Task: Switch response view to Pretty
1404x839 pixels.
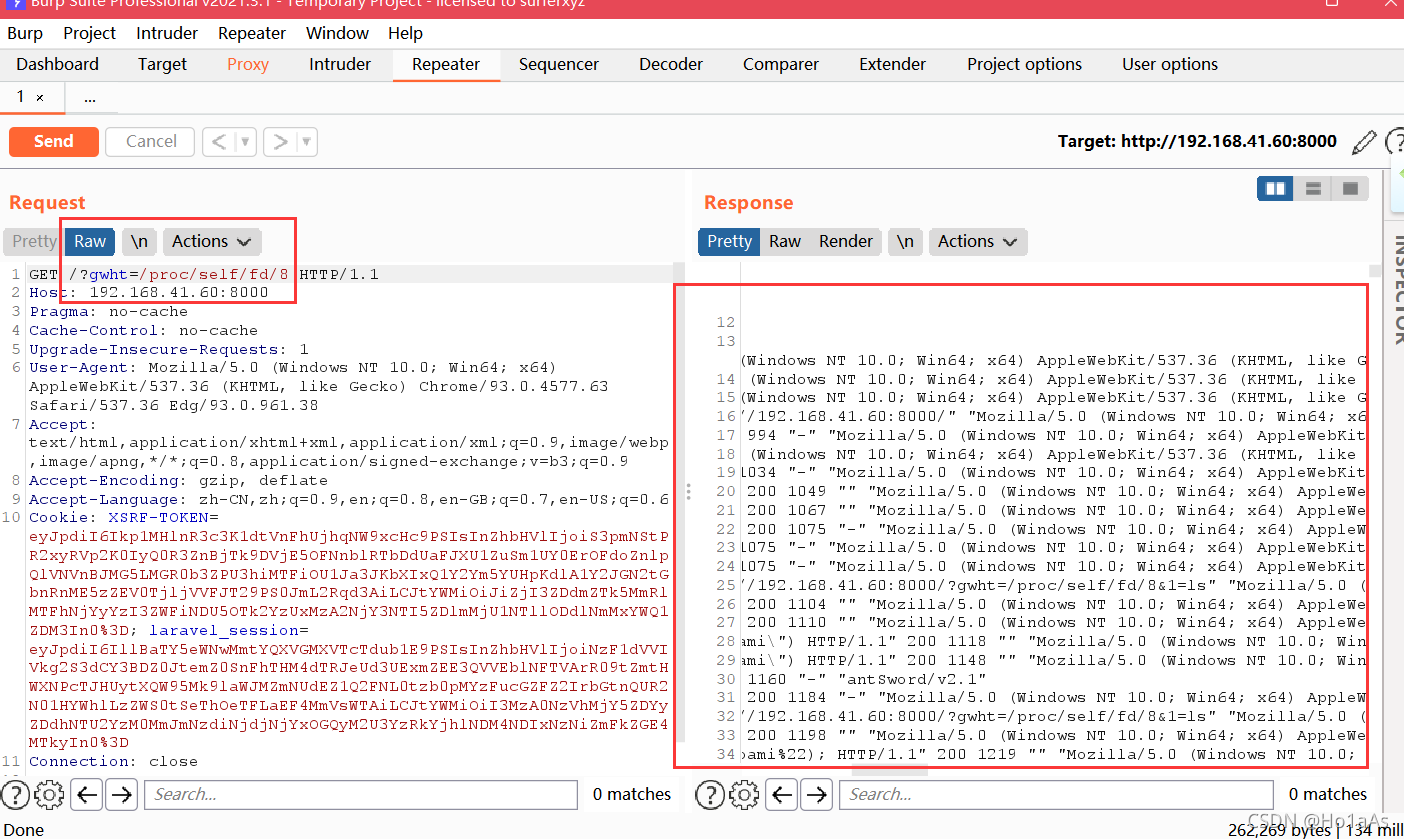Action: tap(730, 241)
